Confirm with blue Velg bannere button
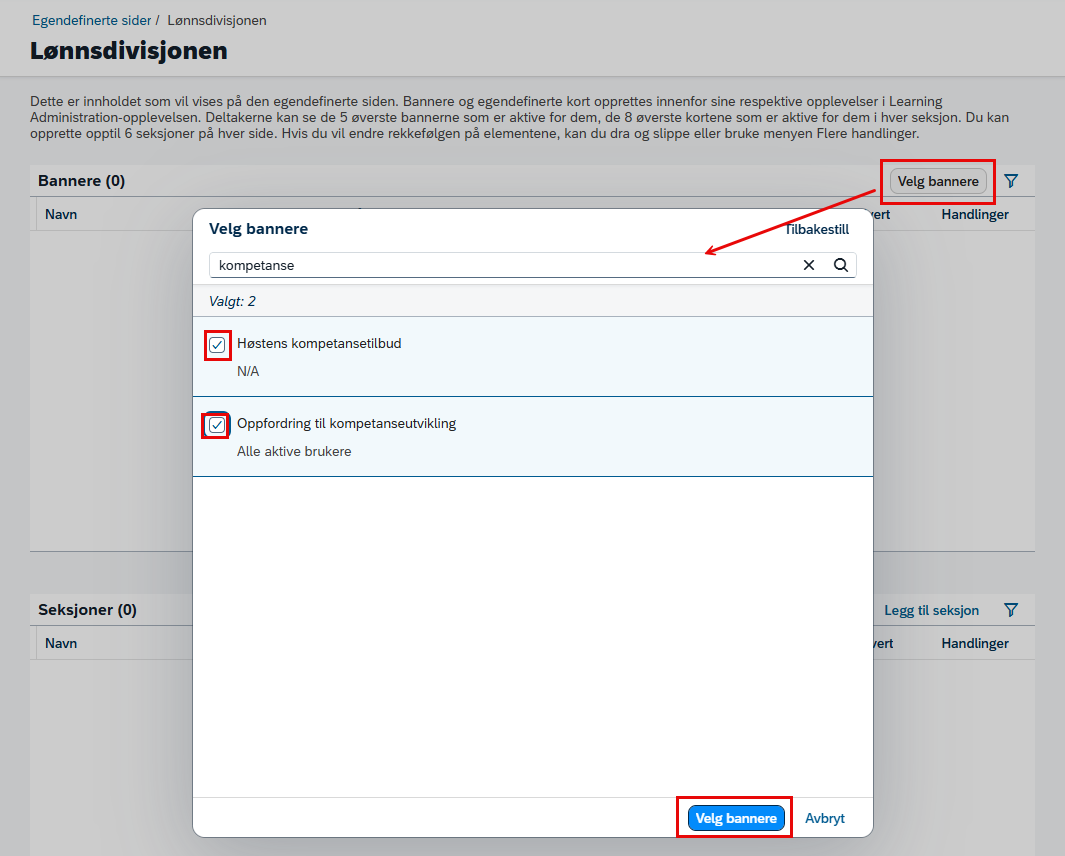Image resolution: width=1065 pixels, height=856 pixels. (736, 818)
